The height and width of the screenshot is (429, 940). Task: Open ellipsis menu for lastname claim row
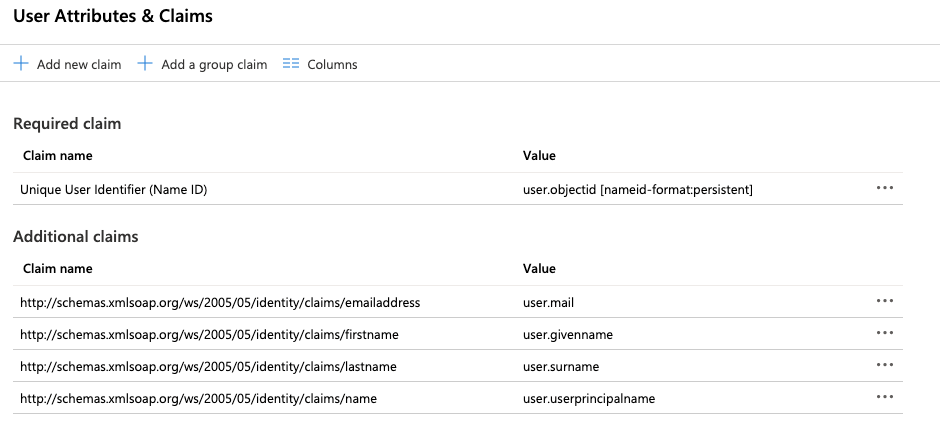(884, 365)
